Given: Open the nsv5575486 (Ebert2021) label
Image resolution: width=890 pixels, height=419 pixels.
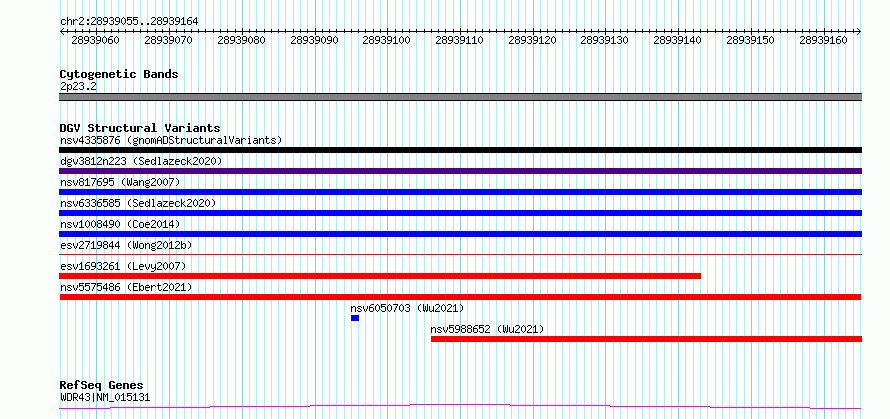Looking at the screenshot, I should 126,287.
